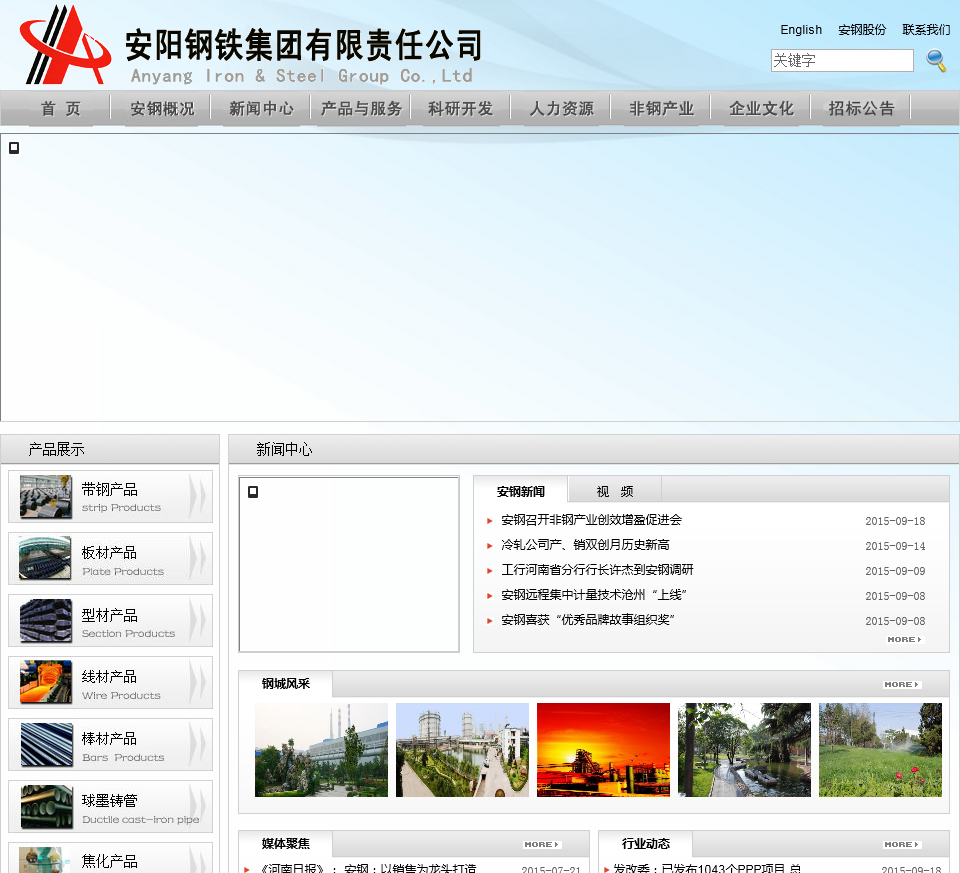960x873 pixels.
Task: Open 发改委 industry news article
Action: point(707,867)
